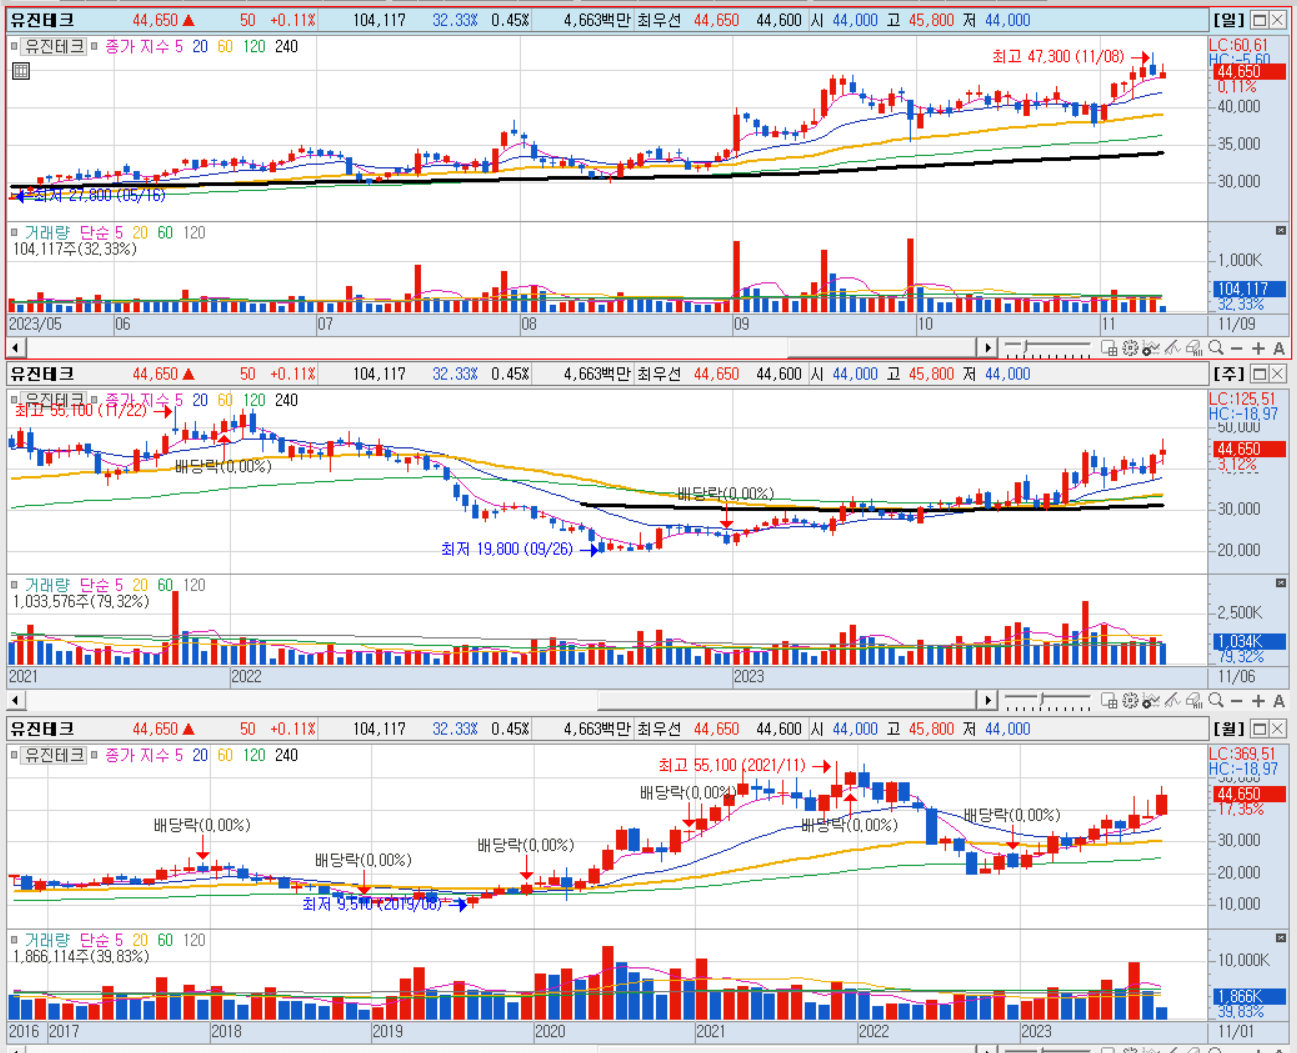1297x1053 pixels.
Task: Click the 1,033,576주(79.32%) volume text
Action: pos(81,602)
